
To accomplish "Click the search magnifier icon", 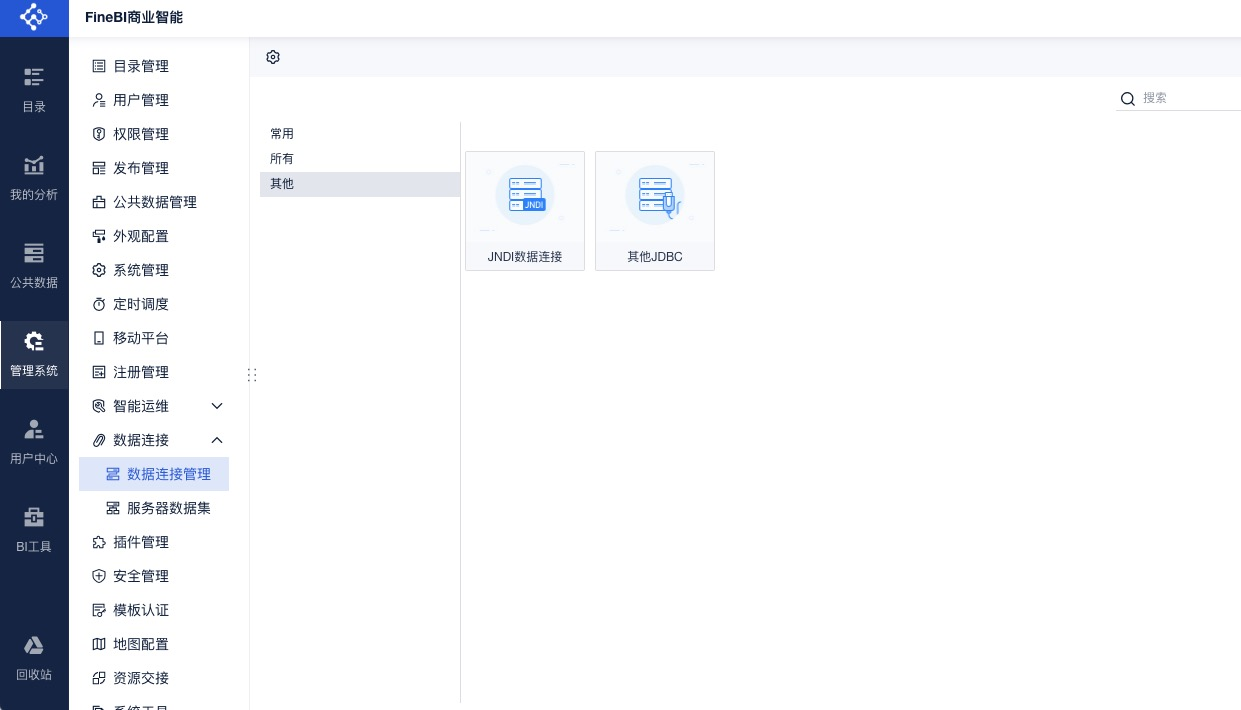I will [x=1128, y=98].
